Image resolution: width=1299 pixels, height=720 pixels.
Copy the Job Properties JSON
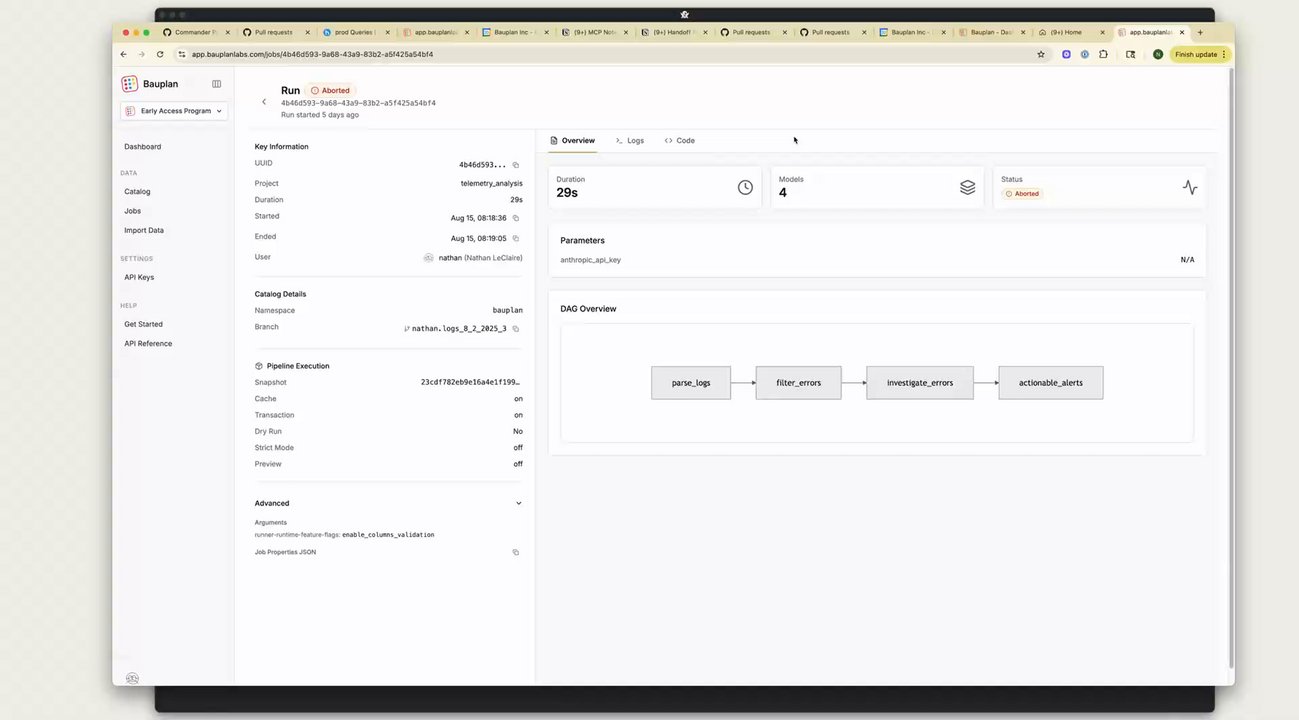pyautogui.click(x=516, y=552)
